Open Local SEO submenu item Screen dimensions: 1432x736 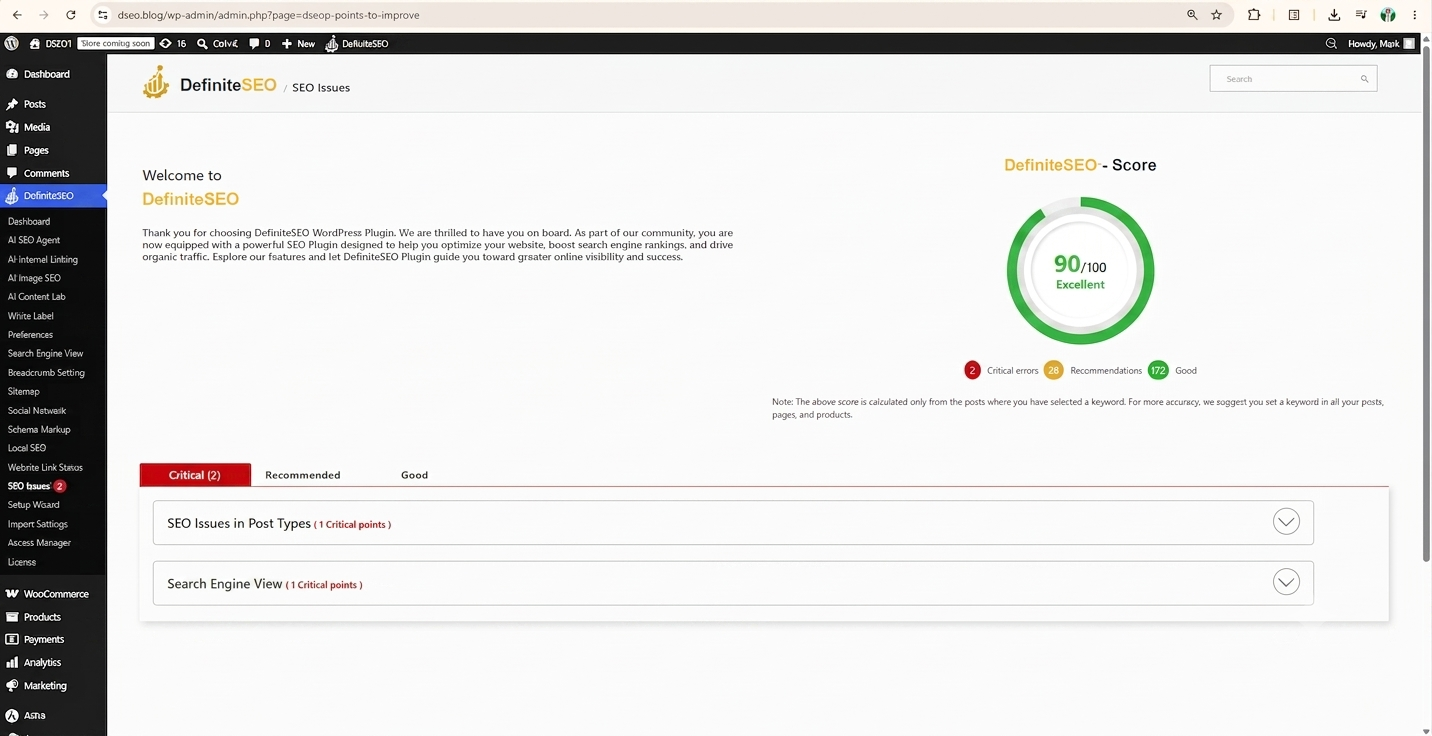(27, 448)
